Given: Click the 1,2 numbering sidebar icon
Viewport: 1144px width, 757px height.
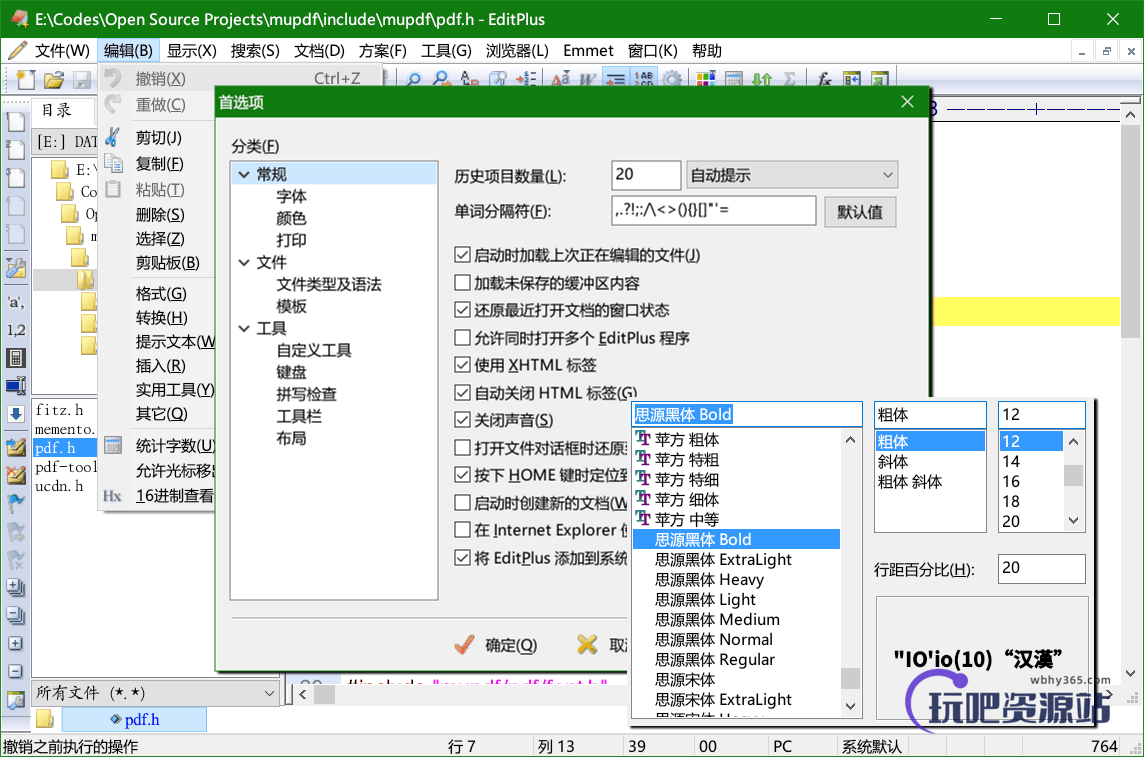Looking at the screenshot, I should 15,330.
